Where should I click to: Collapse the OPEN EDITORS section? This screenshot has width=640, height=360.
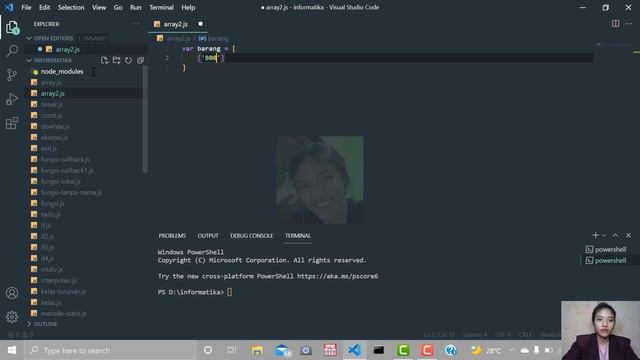click(29, 38)
